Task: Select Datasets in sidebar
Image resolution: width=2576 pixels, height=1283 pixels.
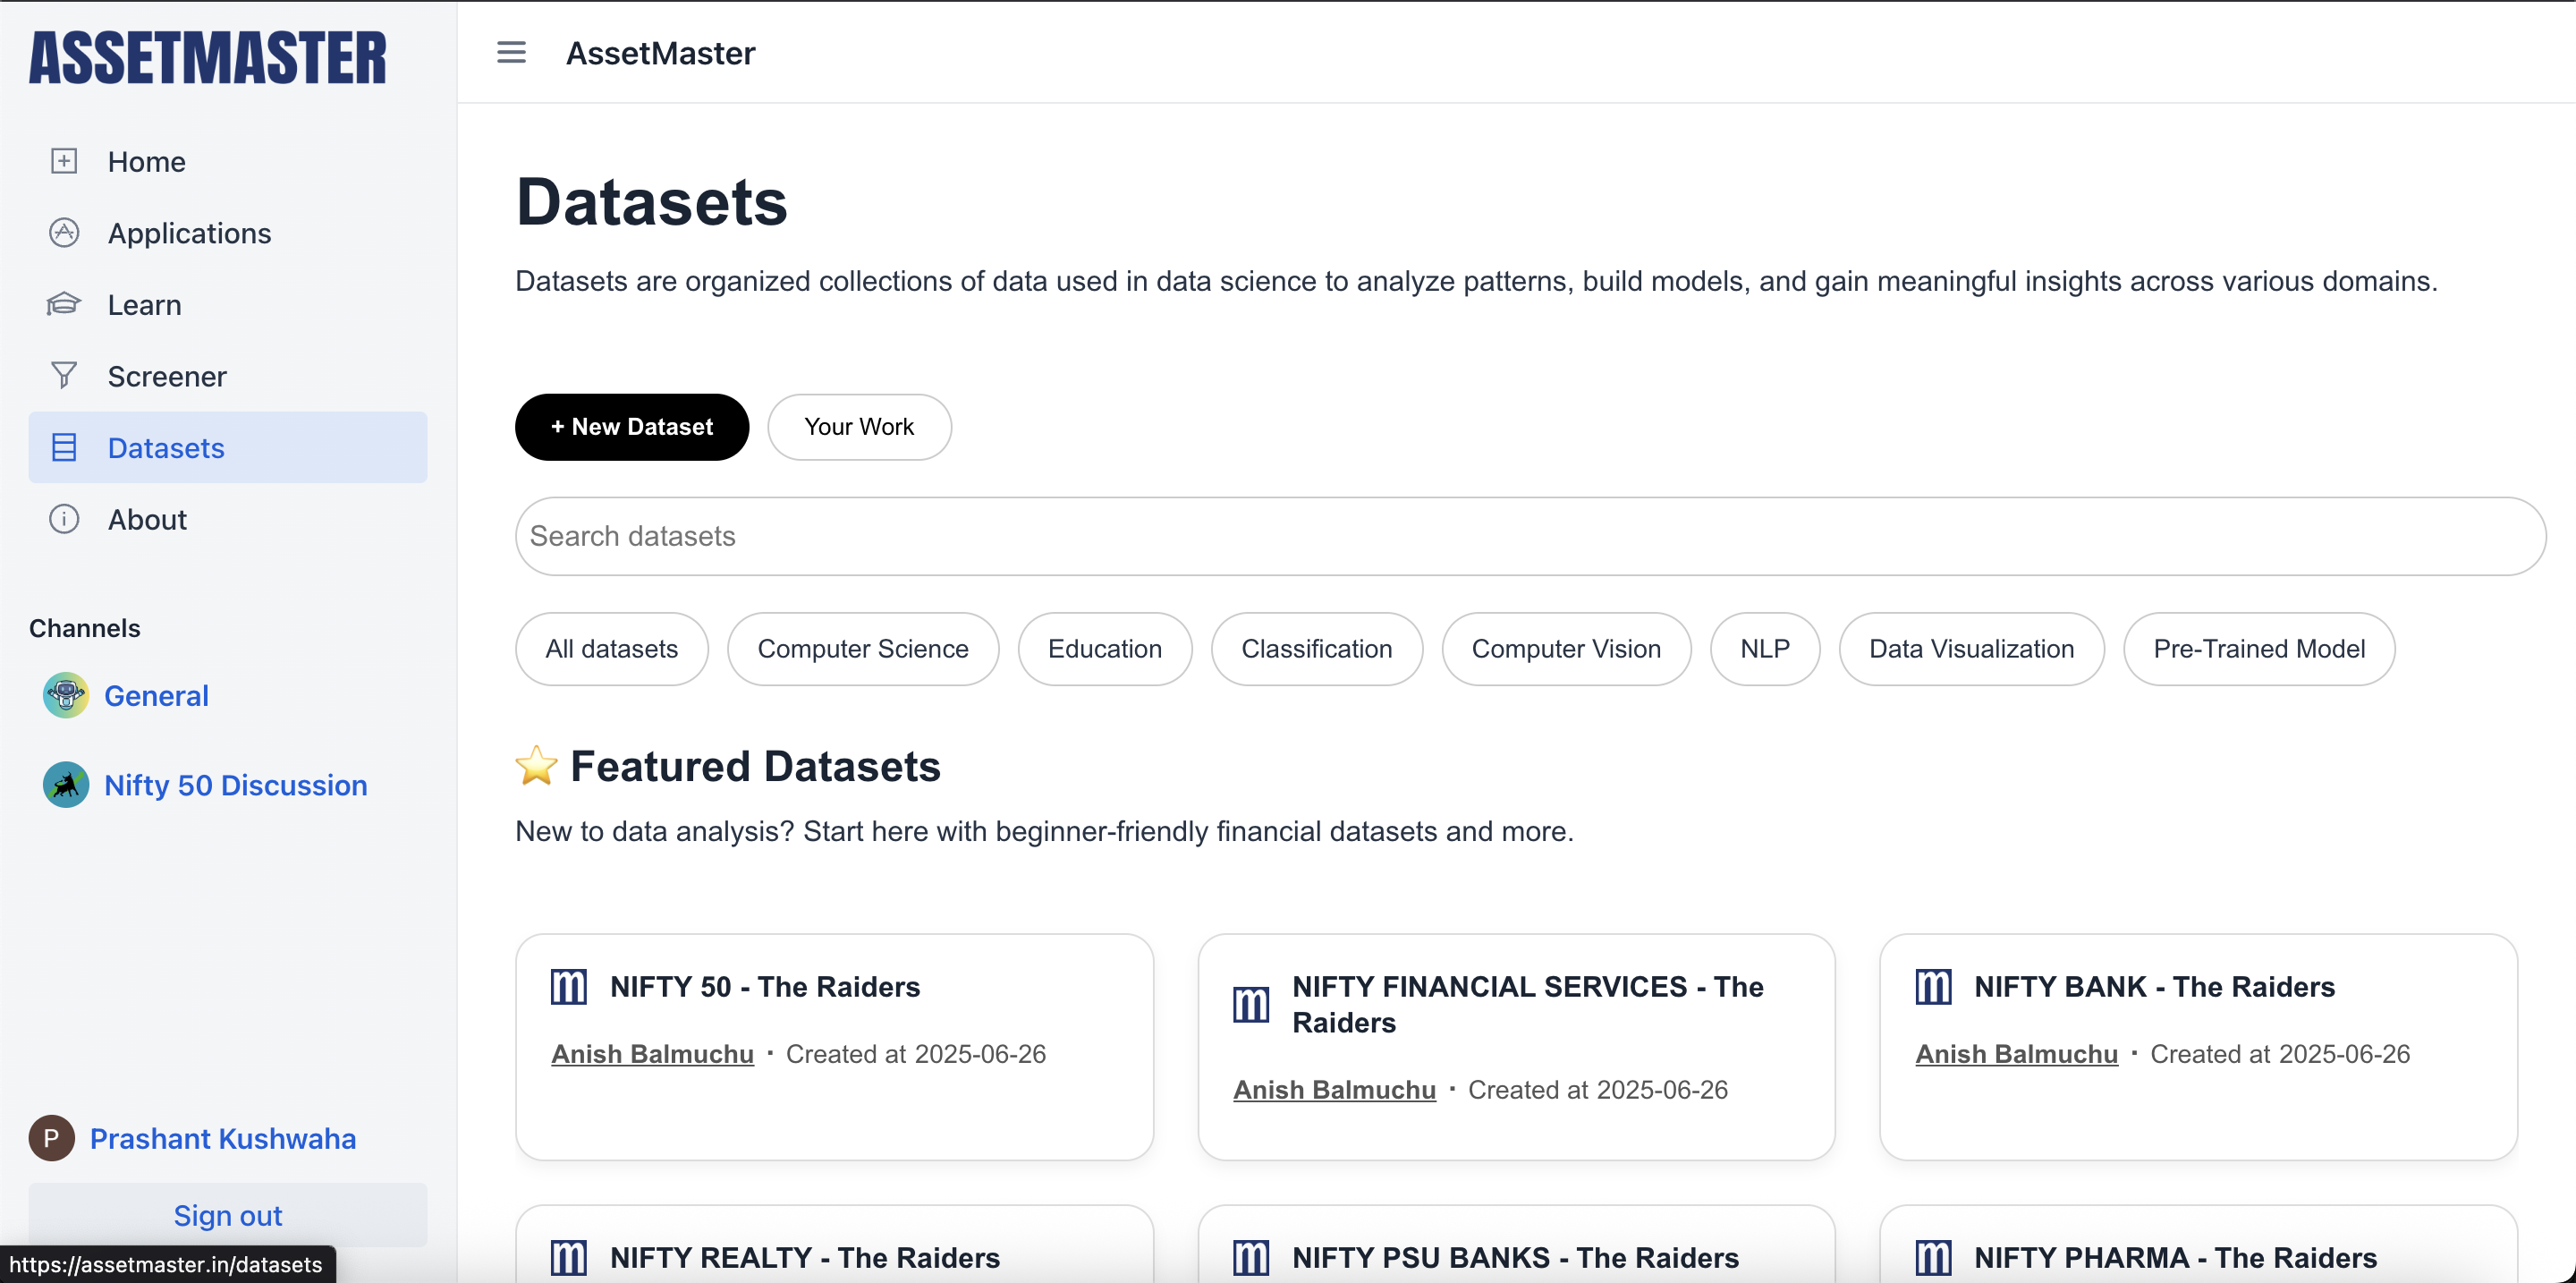Action: [x=228, y=447]
